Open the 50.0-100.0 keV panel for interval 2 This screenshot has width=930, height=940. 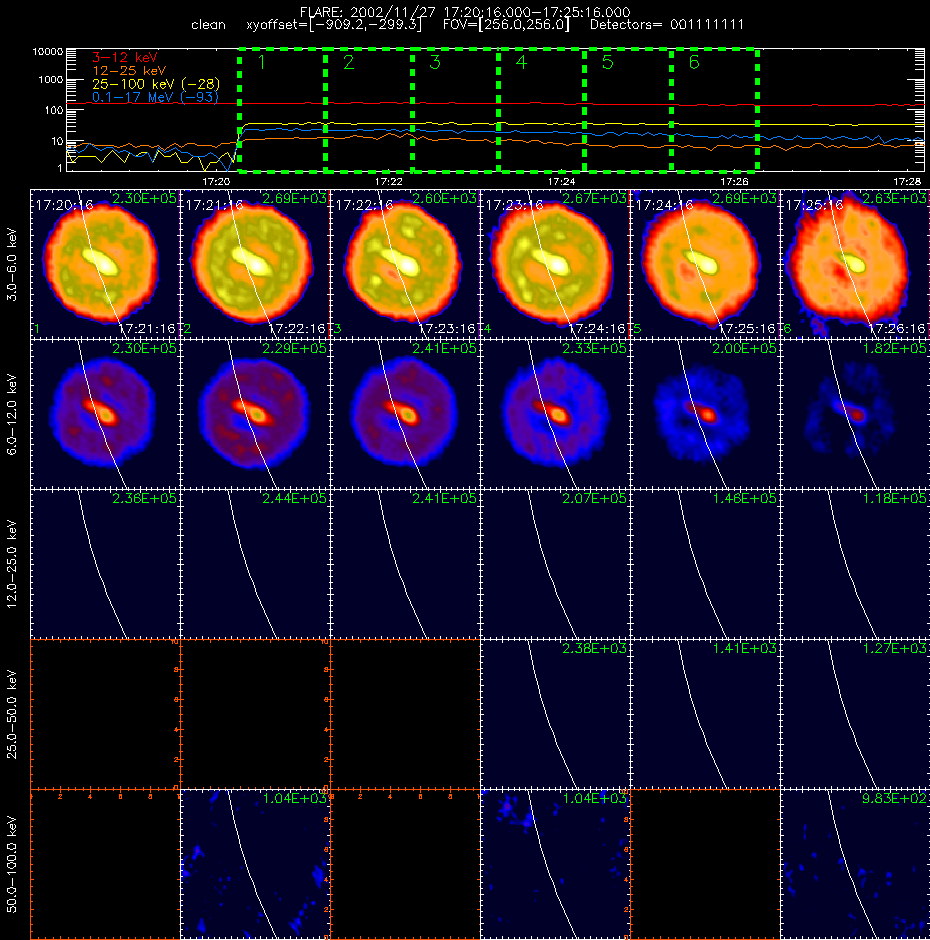[x=255, y=864]
